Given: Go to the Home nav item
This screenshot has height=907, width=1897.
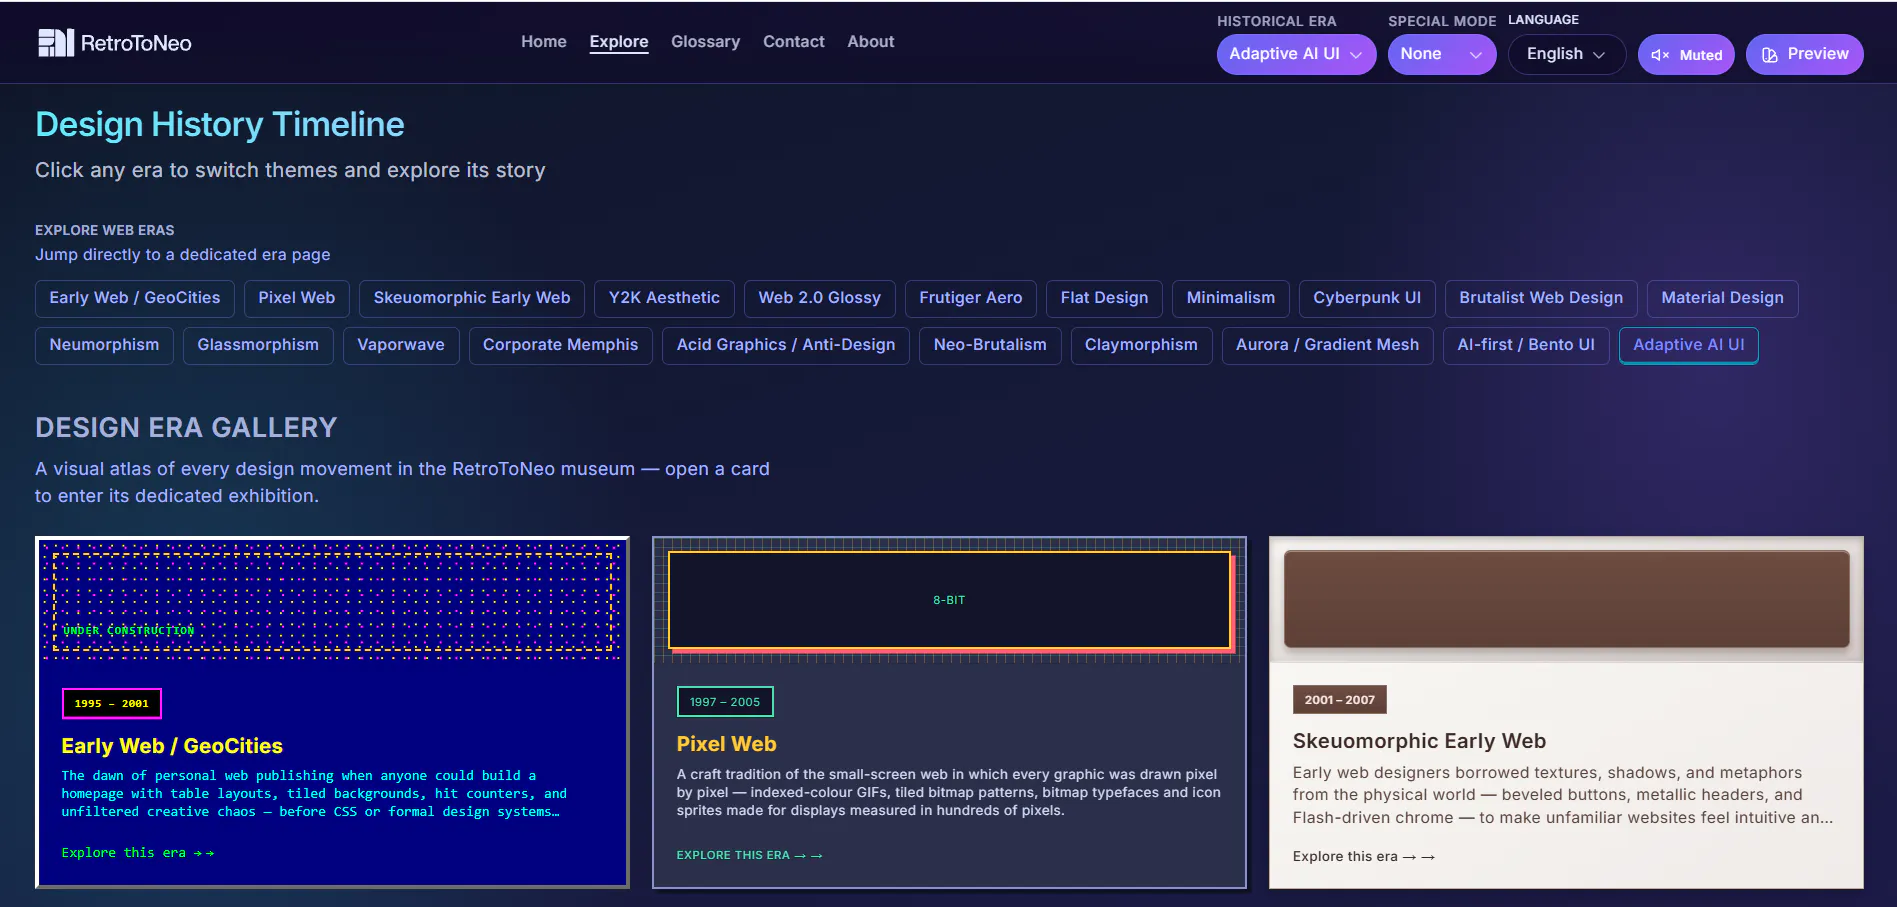Looking at the screenshot, I should [x=544, y=42].
